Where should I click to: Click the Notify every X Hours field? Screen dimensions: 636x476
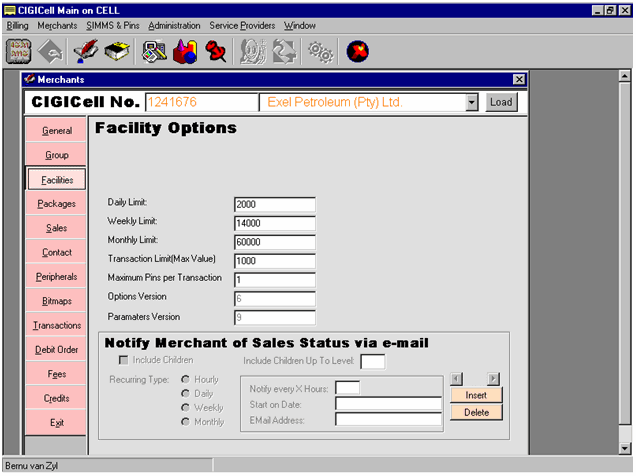[x=347, y=388]
